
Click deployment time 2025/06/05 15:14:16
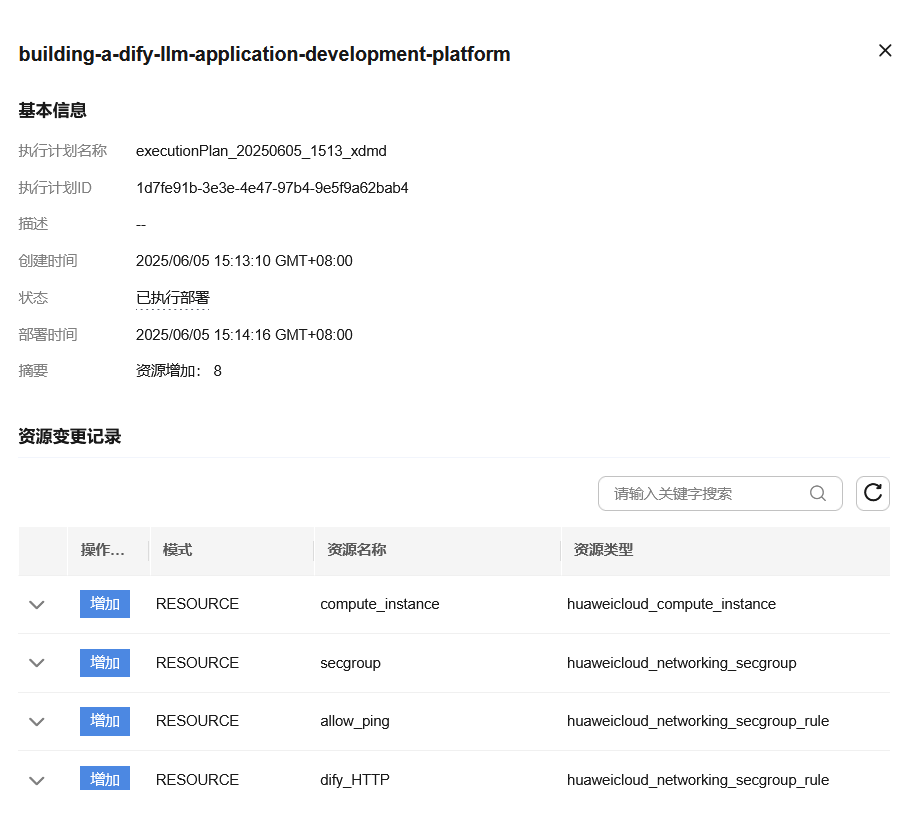pos(244,335)
